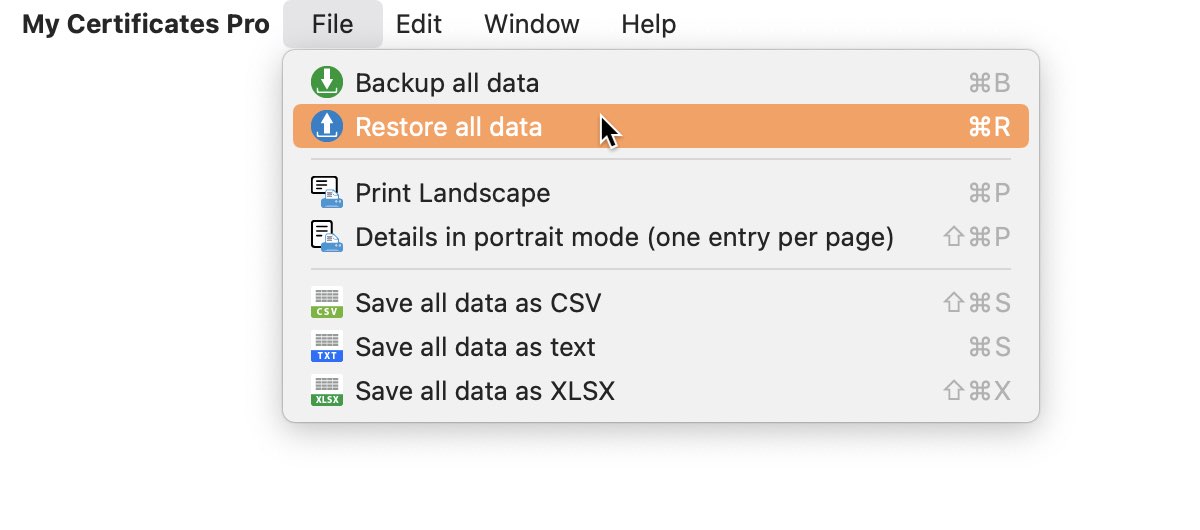Click the green XLSX spreadsheet icon
The image size is (1200, 530).
327,390
